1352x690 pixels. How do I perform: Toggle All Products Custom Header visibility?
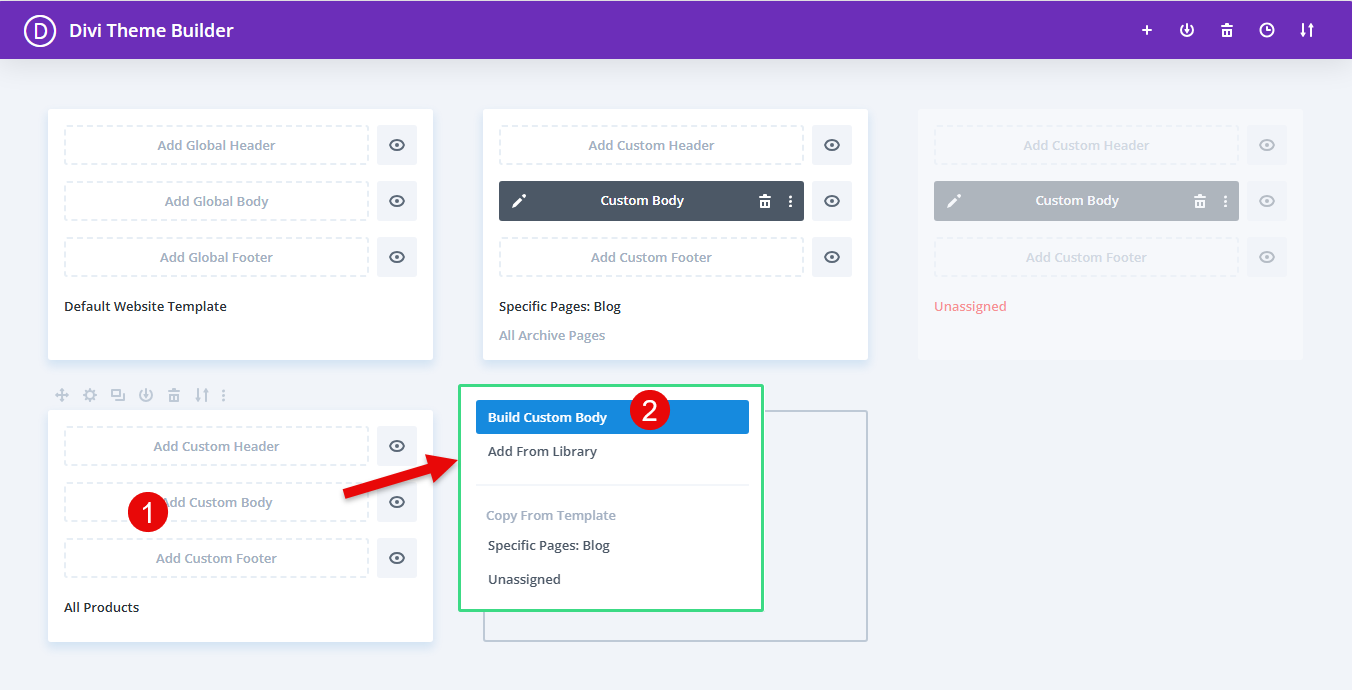coord(397,446)
